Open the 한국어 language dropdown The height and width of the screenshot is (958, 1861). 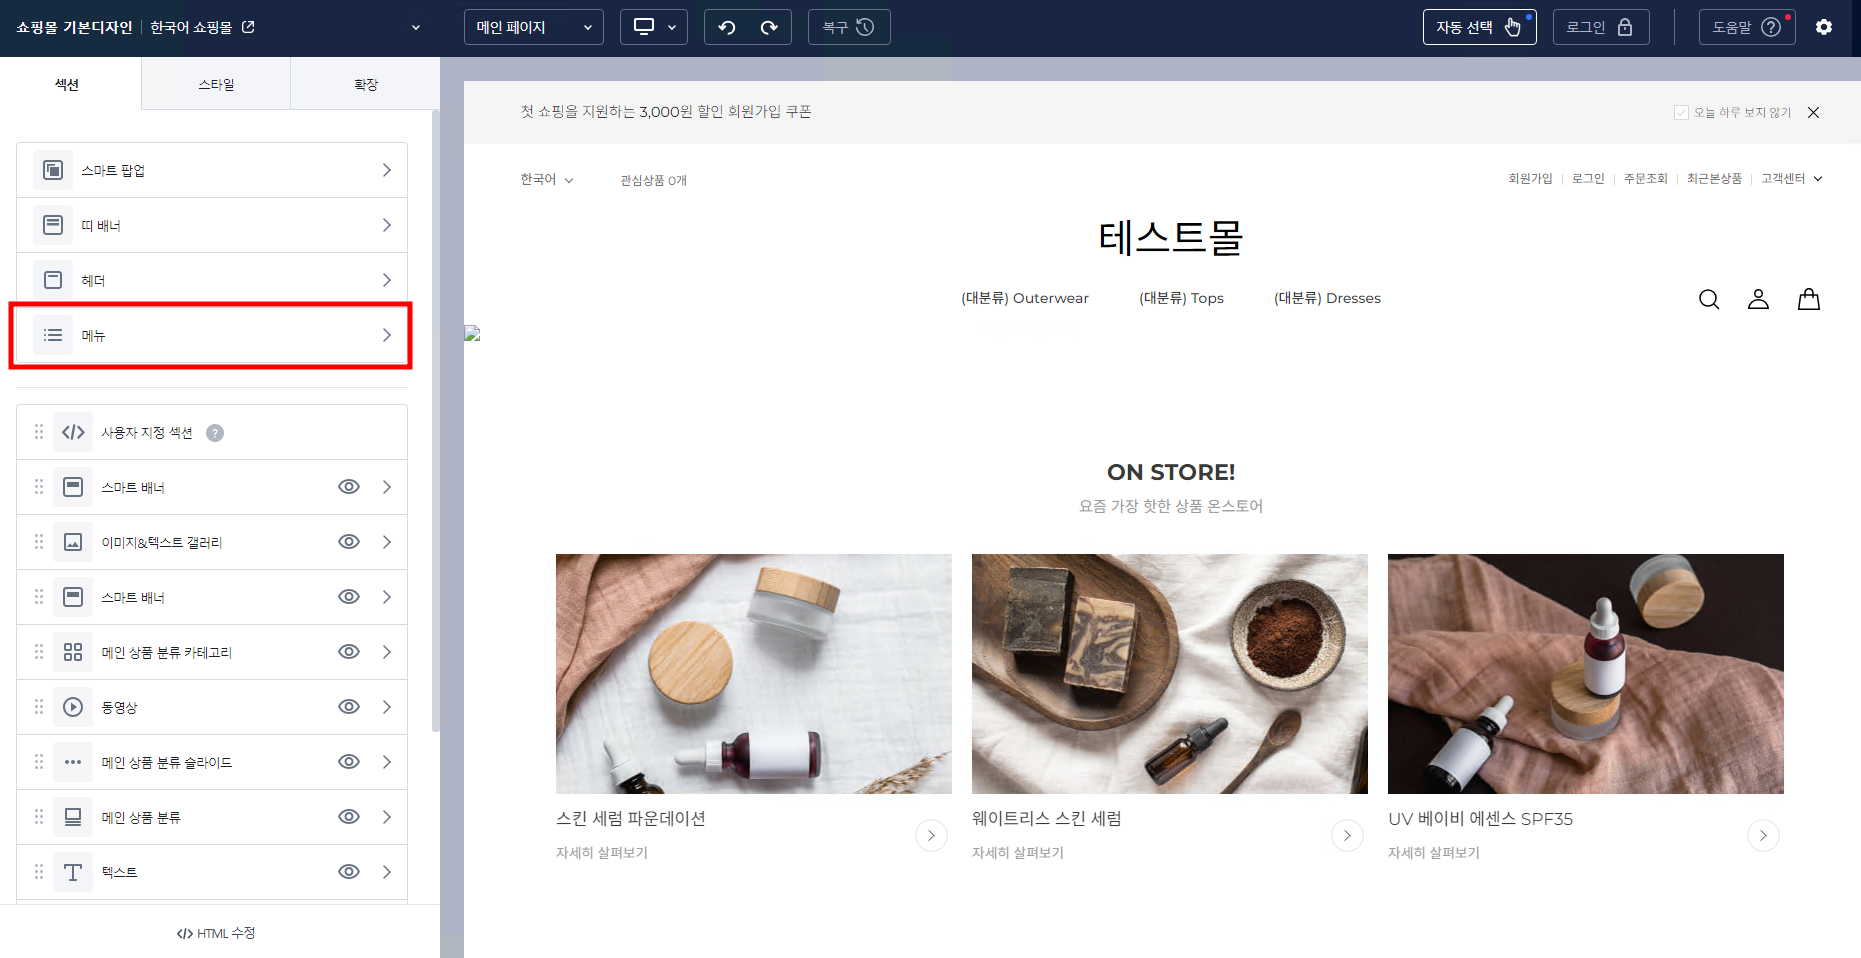(x=547, y=180)
